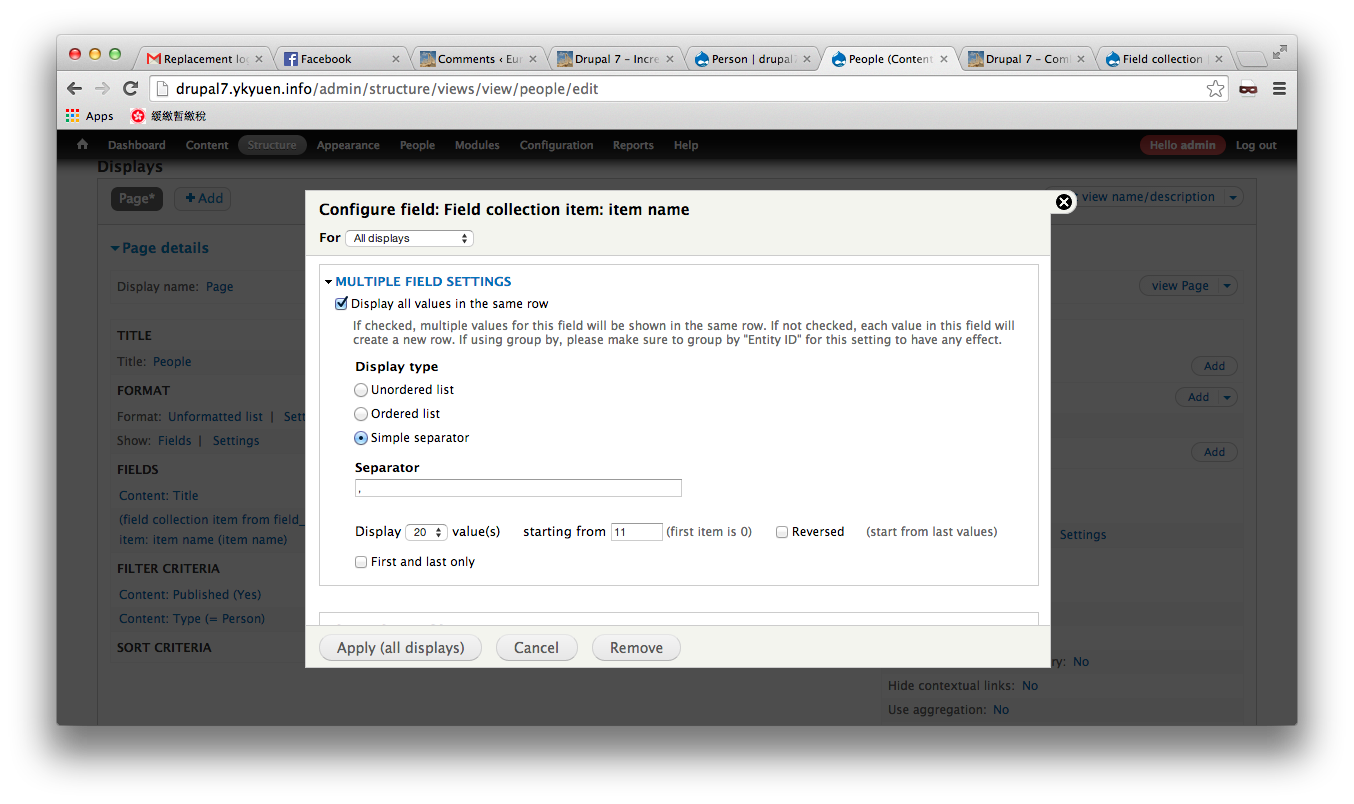Click the Drupal home icon in admin bar
The image size is (1354, 804).
[82, 145]
